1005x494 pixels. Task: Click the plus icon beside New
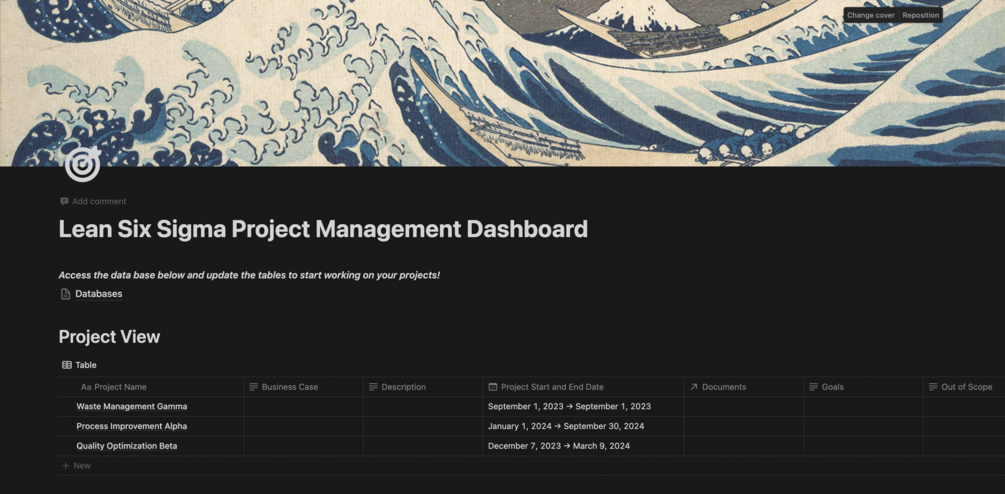tap(65, 466)
